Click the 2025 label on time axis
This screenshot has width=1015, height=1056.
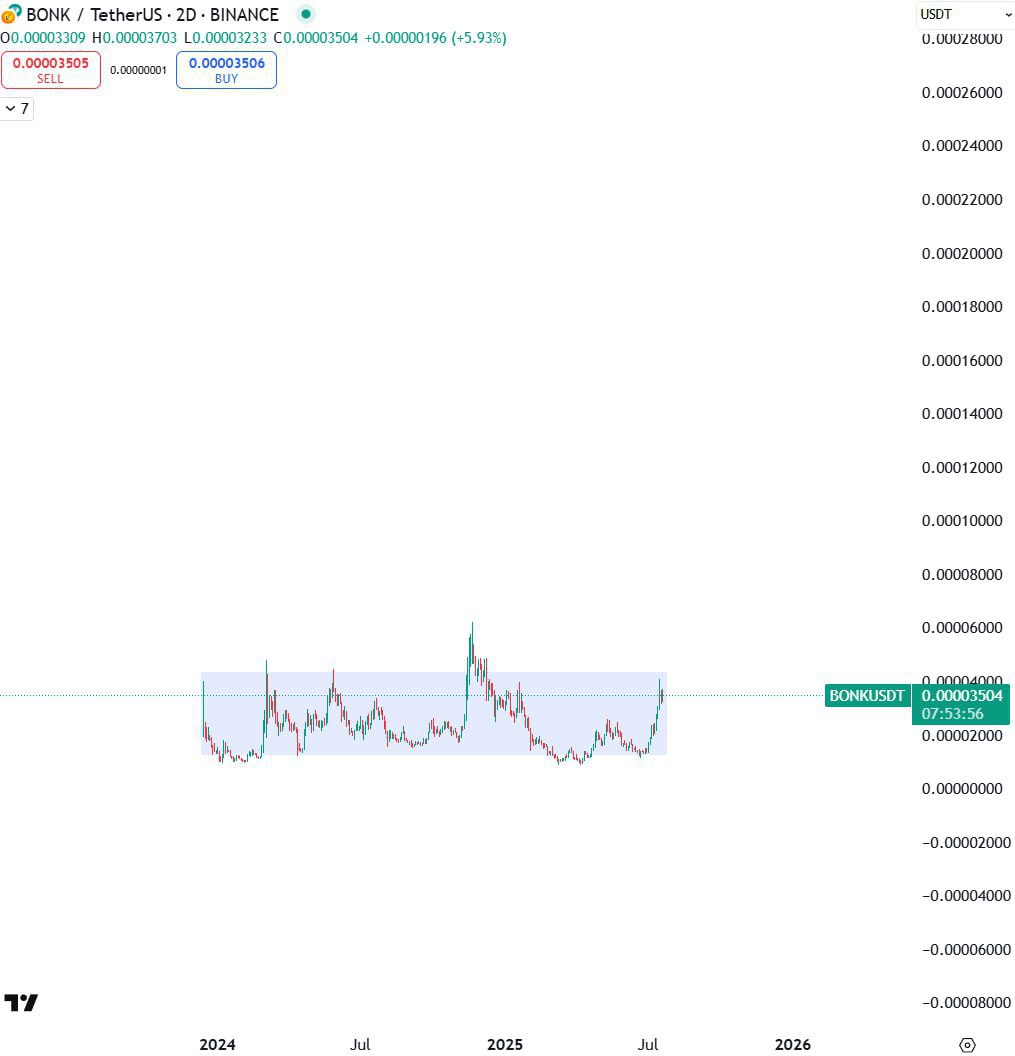505,1045
